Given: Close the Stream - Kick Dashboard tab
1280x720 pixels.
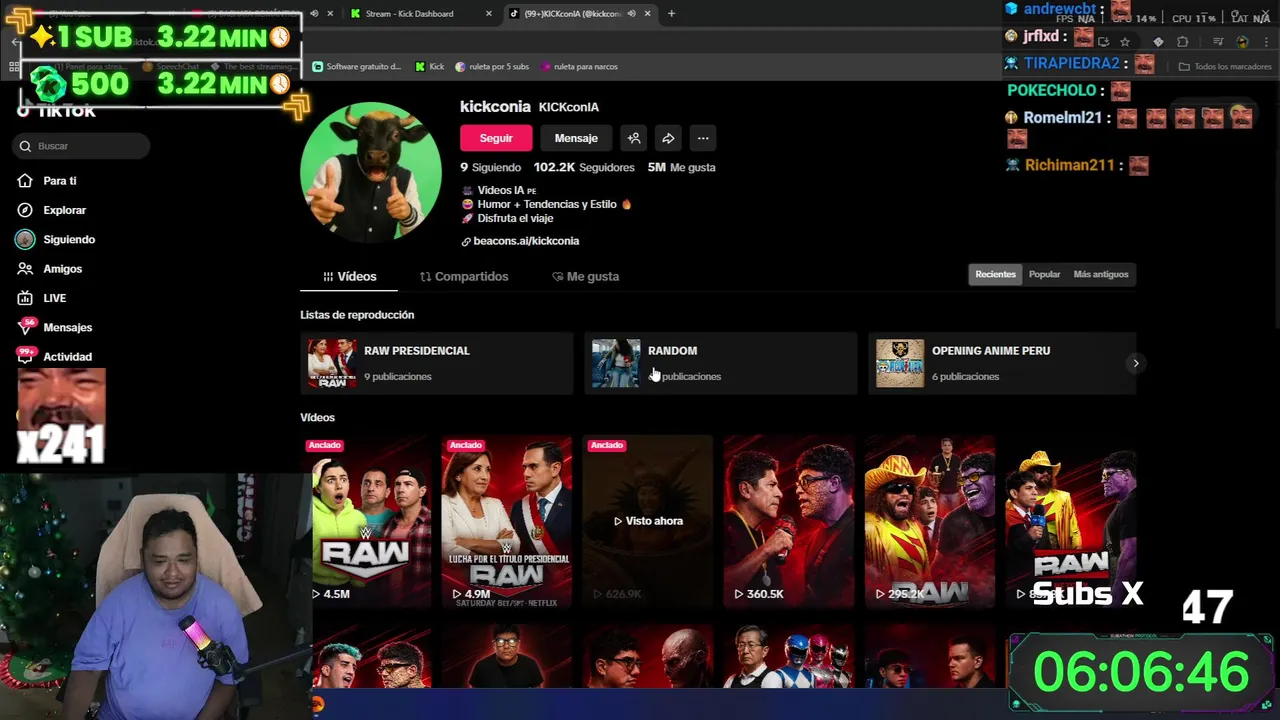Looking at the screenshot, I should point(488,14).
